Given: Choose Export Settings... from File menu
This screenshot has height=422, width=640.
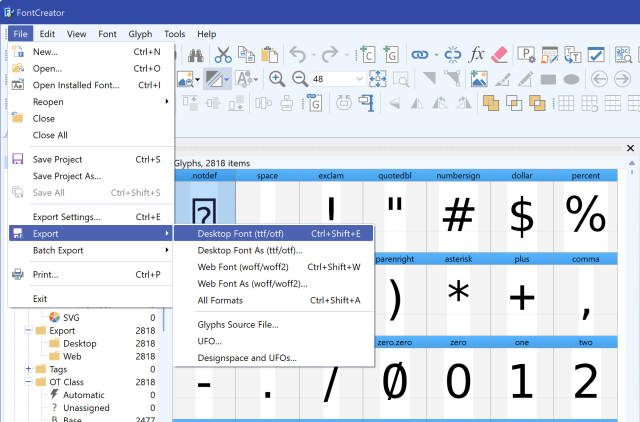Looking at the screenshot, I should (91, 217).
